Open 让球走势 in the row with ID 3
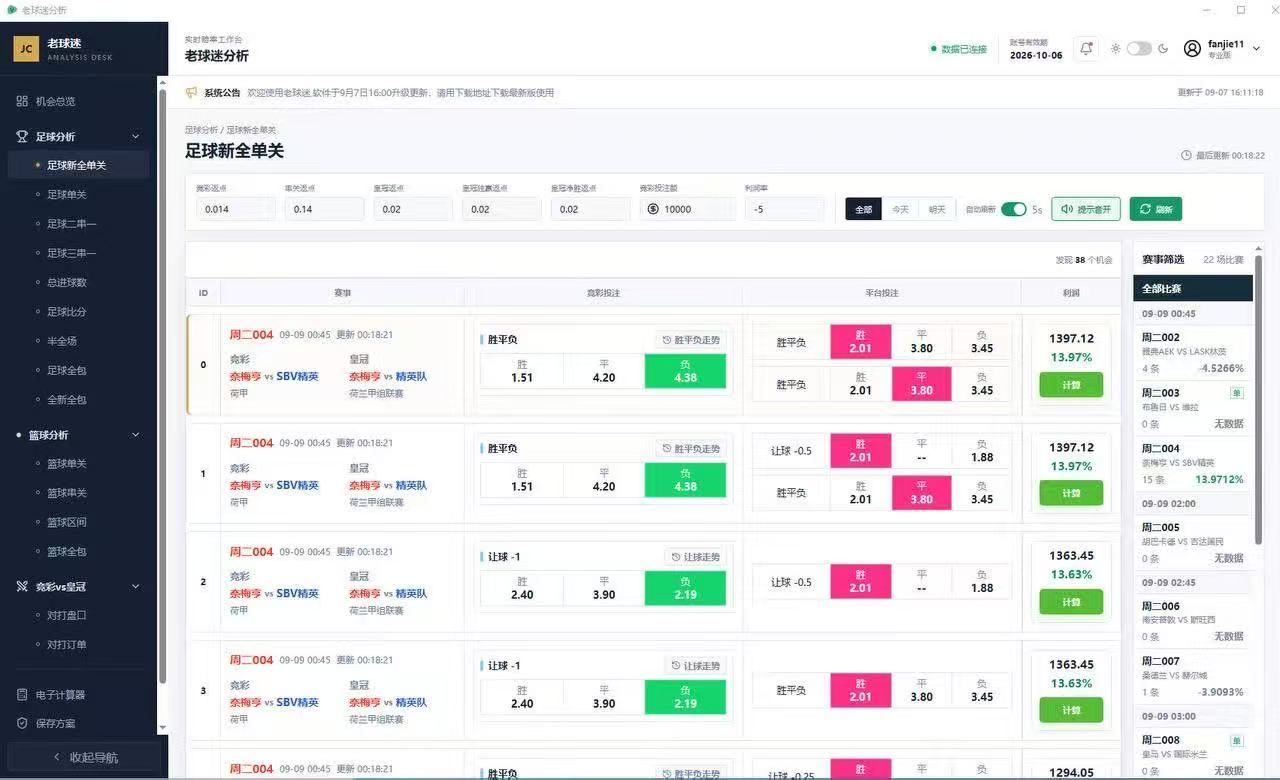This screenshot has width=1280, height=780. tap(695, 665)
